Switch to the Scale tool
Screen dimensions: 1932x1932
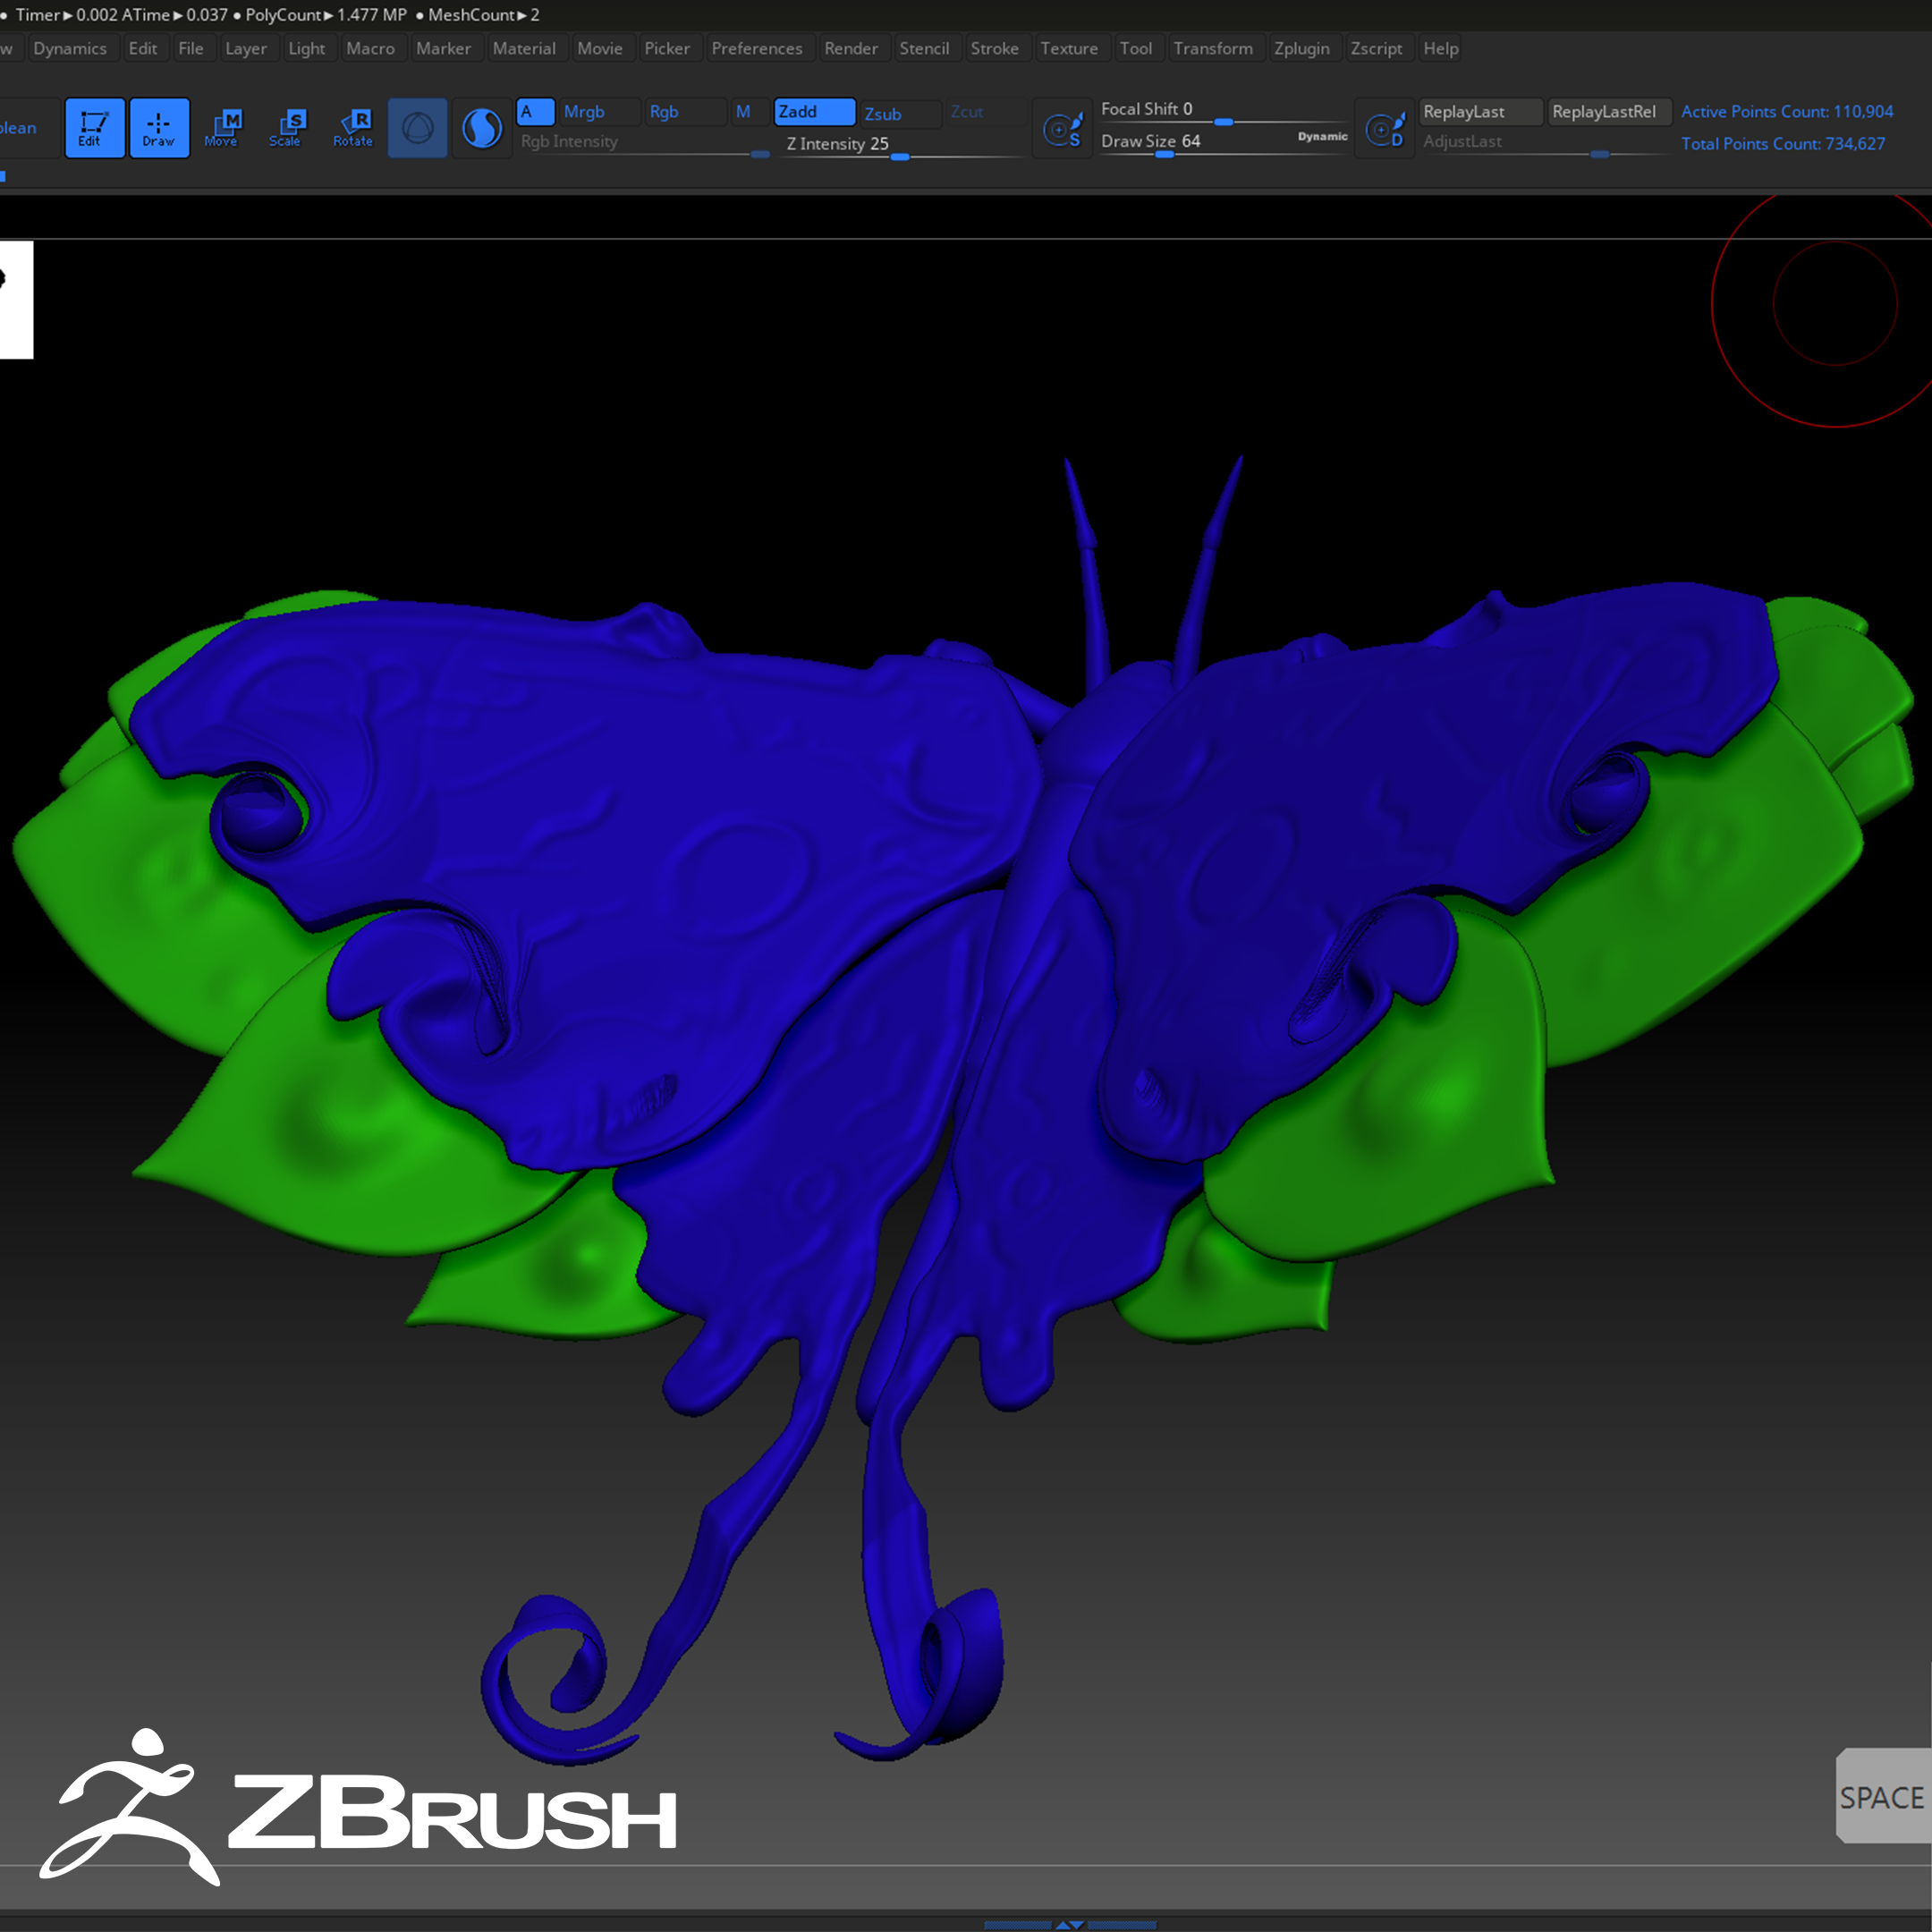pyautogui.click(x=286, y=128)
